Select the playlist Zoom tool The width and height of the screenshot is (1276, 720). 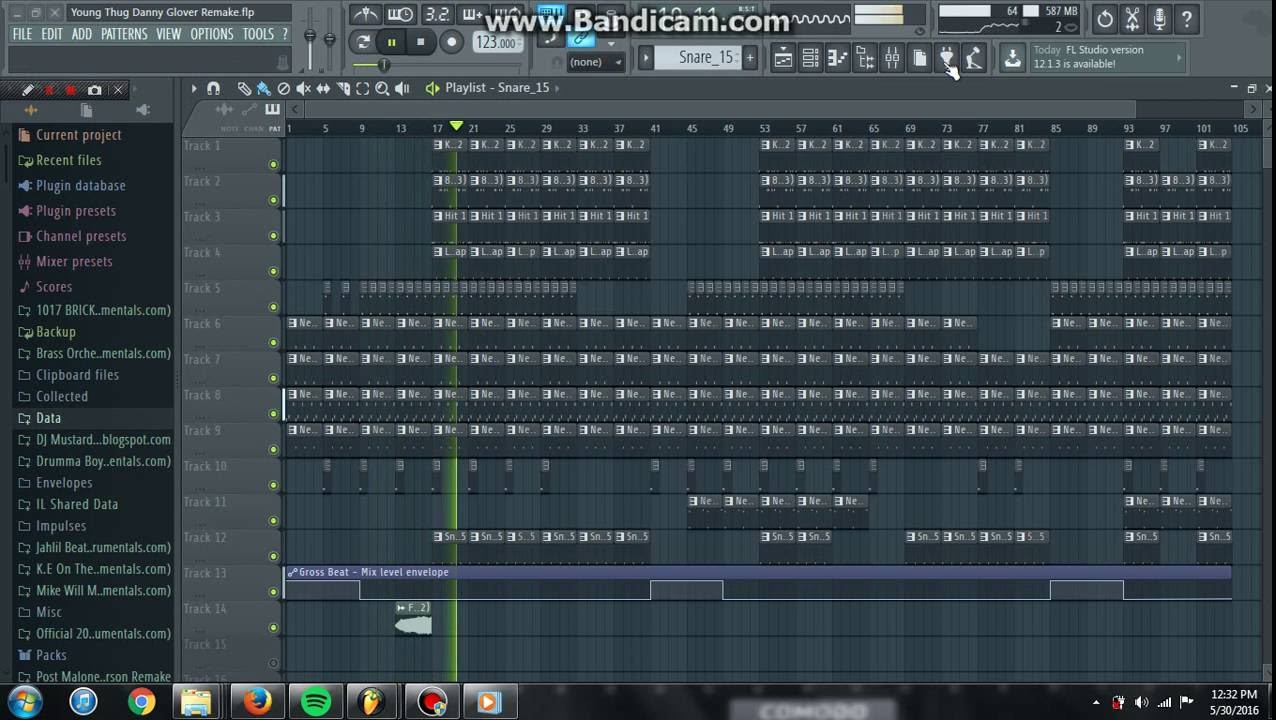click(382, 88)
